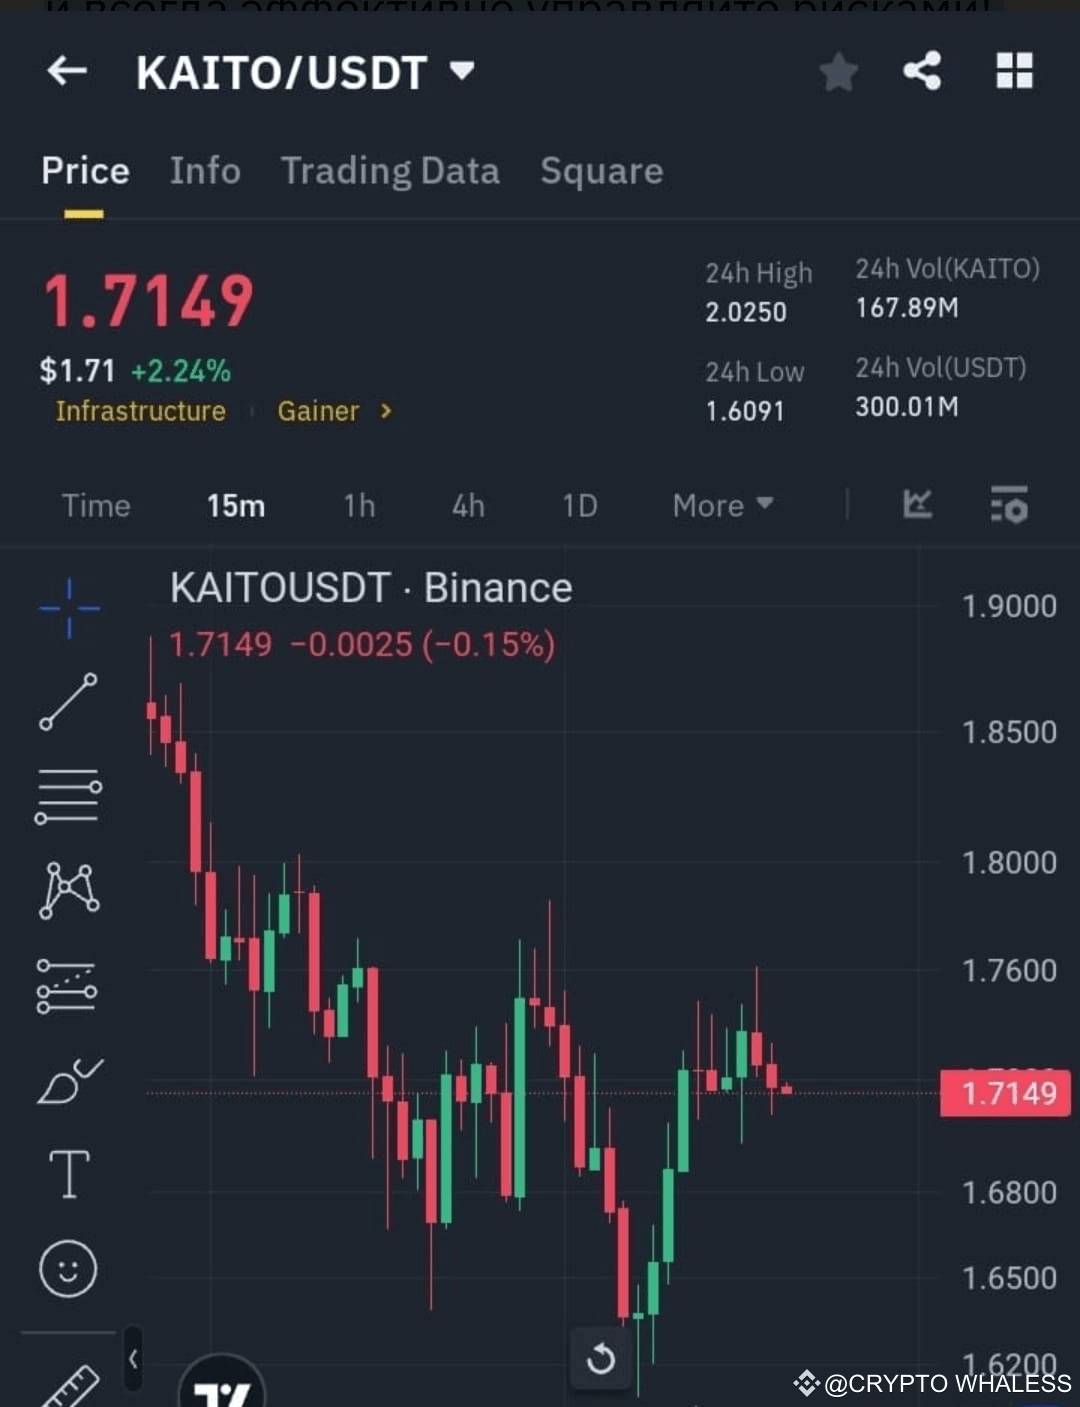Screen dimensions: 1080x1407
Task: Select the 15m timeframe
Action: pos(236,506)
